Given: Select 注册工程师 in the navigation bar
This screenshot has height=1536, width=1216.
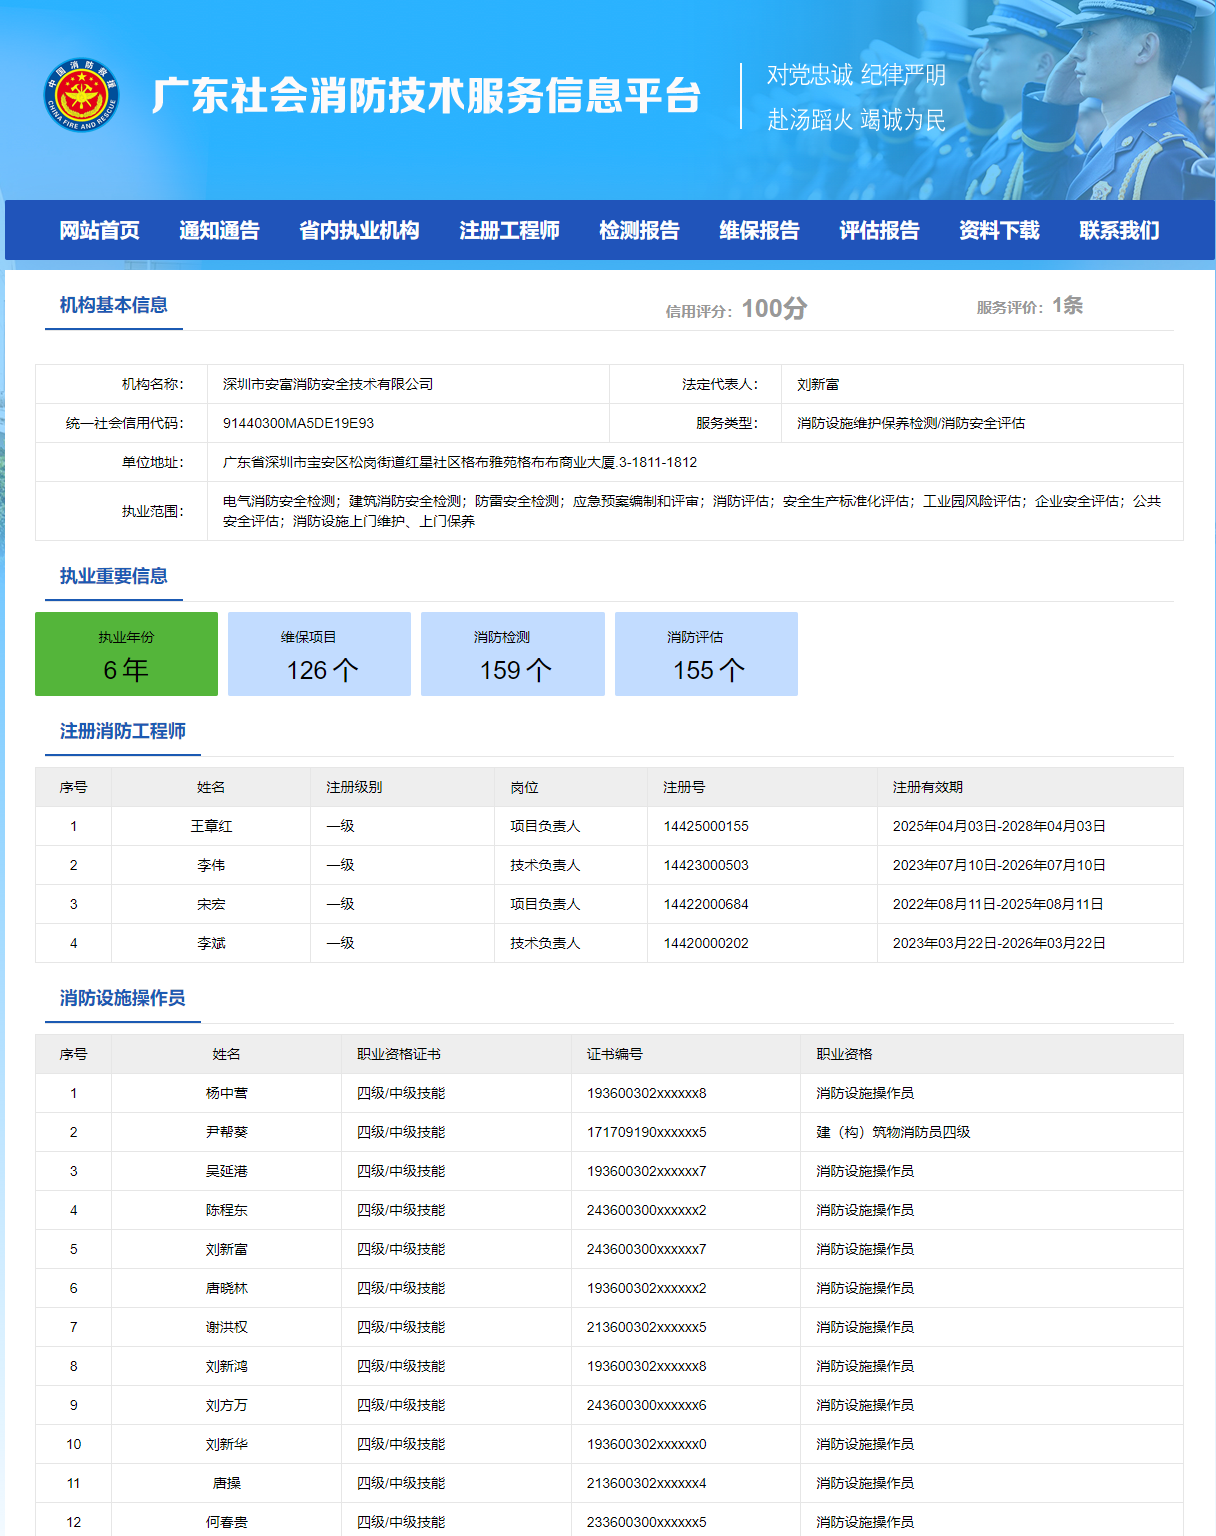Looking at the screenshot, I should click(x=509, y=231).
